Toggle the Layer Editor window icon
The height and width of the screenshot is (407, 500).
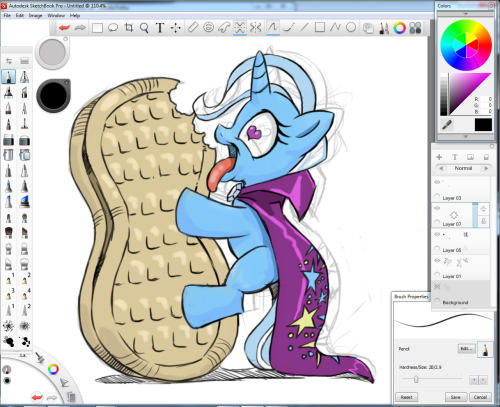tap(368, 28)
